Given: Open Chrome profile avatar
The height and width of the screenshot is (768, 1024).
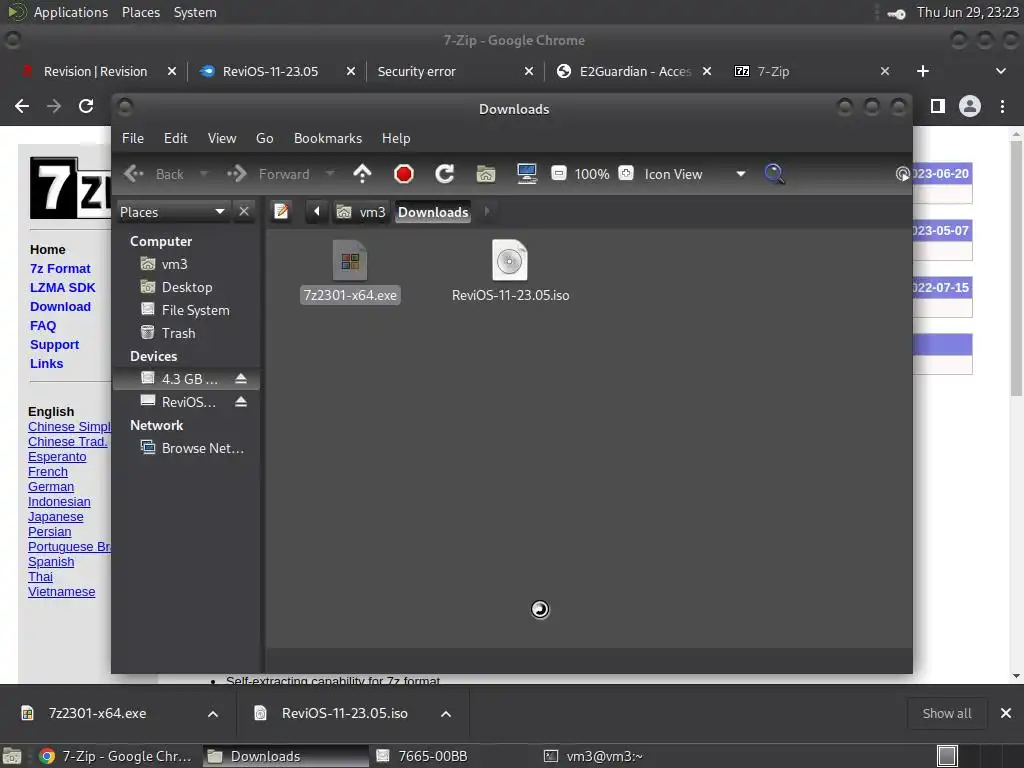Looking at the screenshot, I should click(x=970, y=106).
